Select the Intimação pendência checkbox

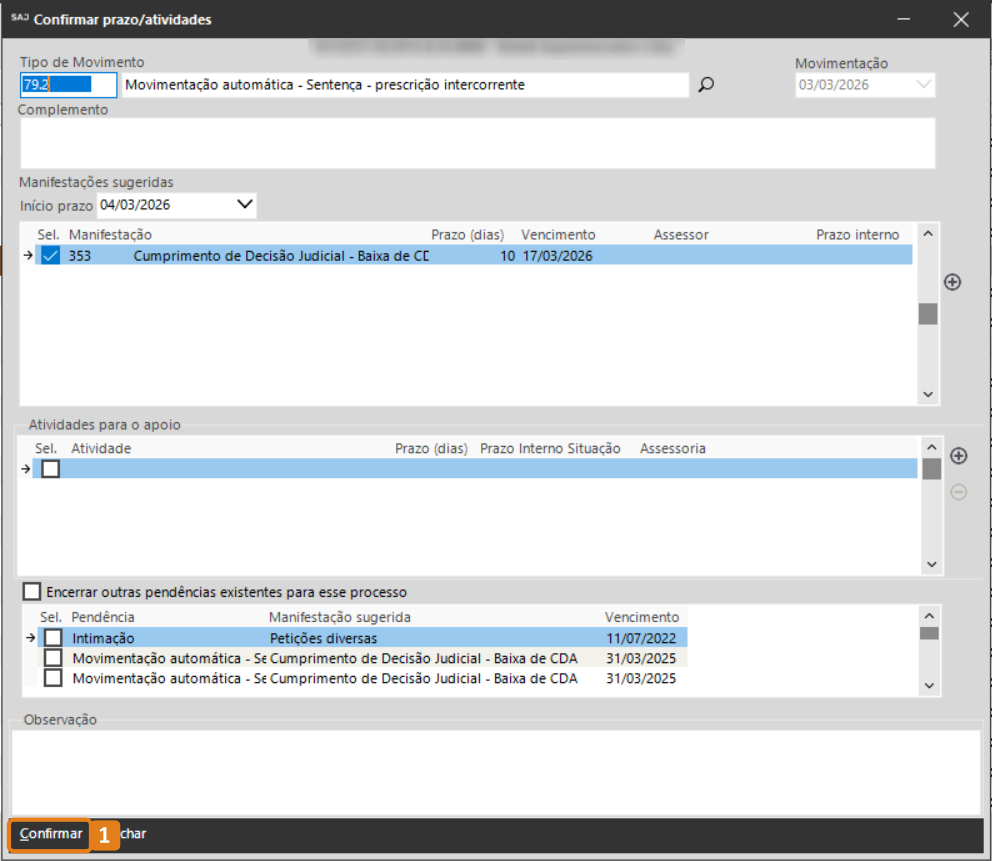(53, 638)
